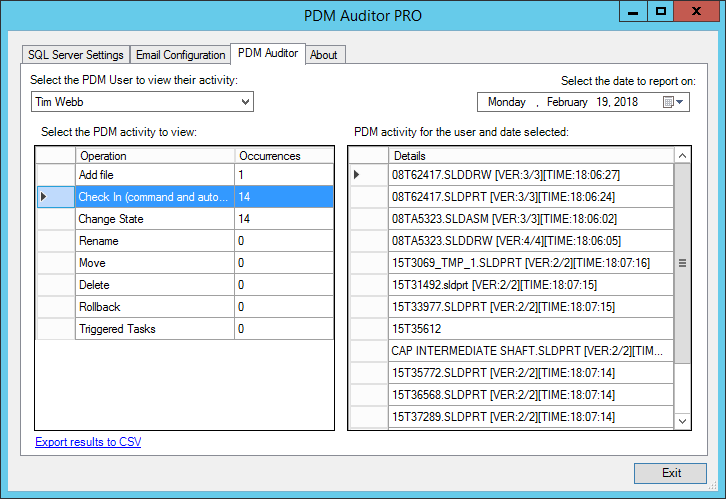Click the Exit button
This screenshot has height=499, width=726.
670,473
